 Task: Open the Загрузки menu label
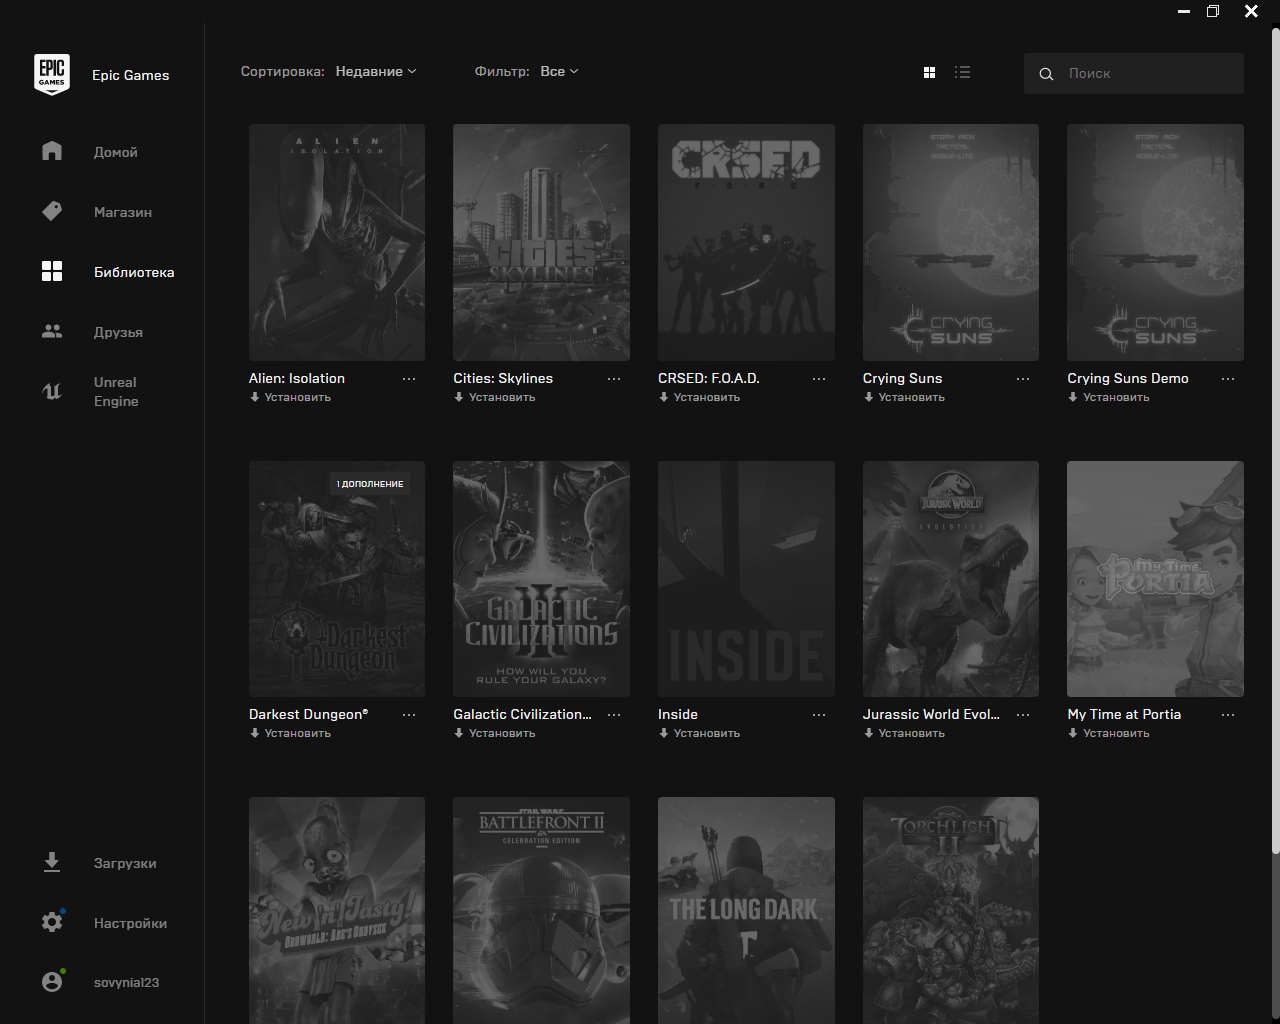(x=125, y=863)
